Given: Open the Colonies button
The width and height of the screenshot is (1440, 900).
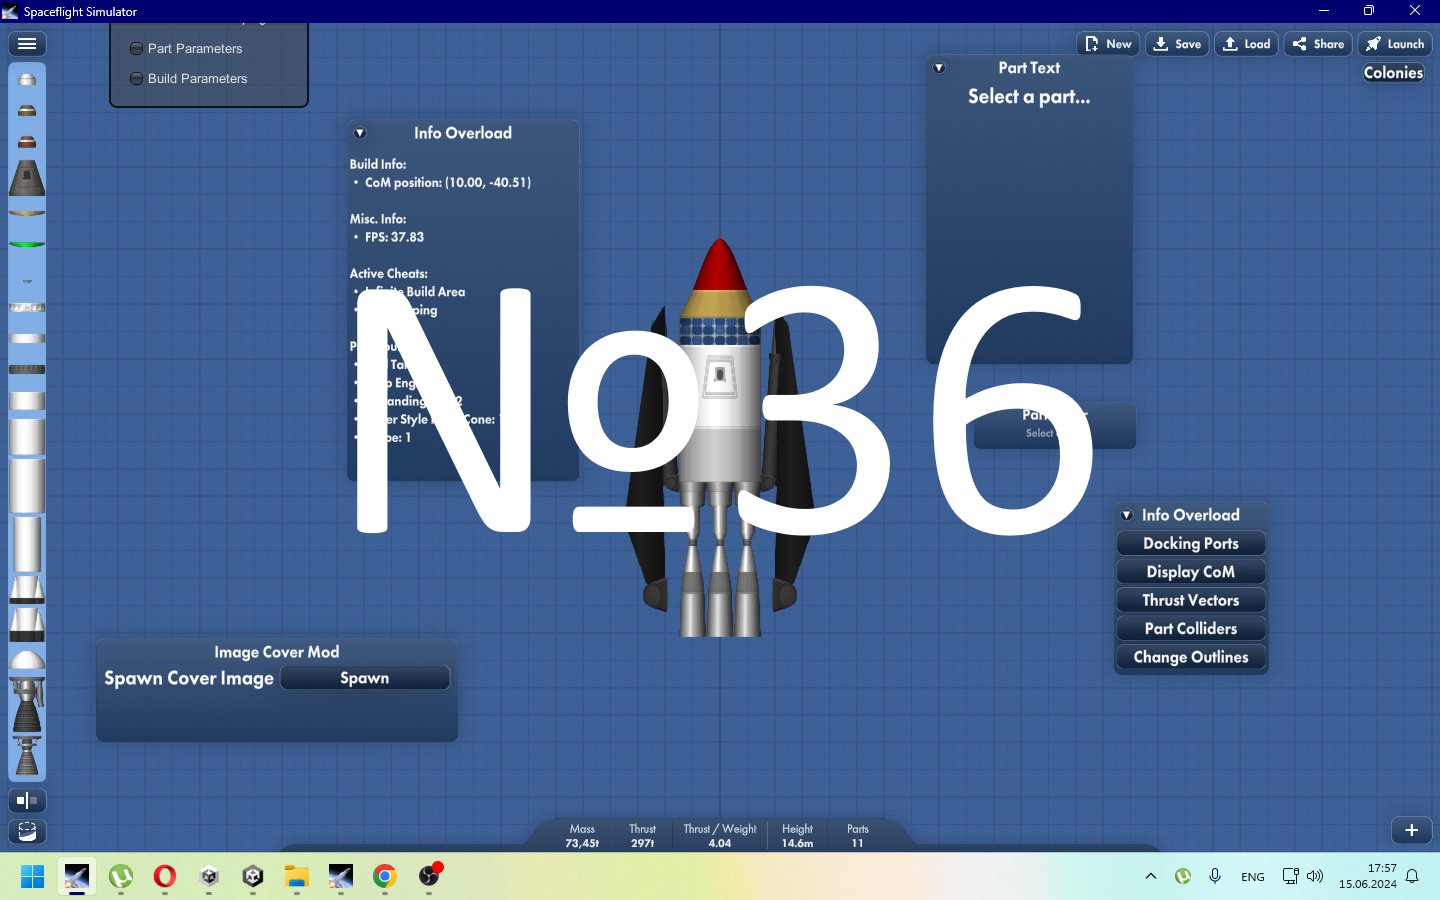Looking at the screenshot, I should 1393,73.
